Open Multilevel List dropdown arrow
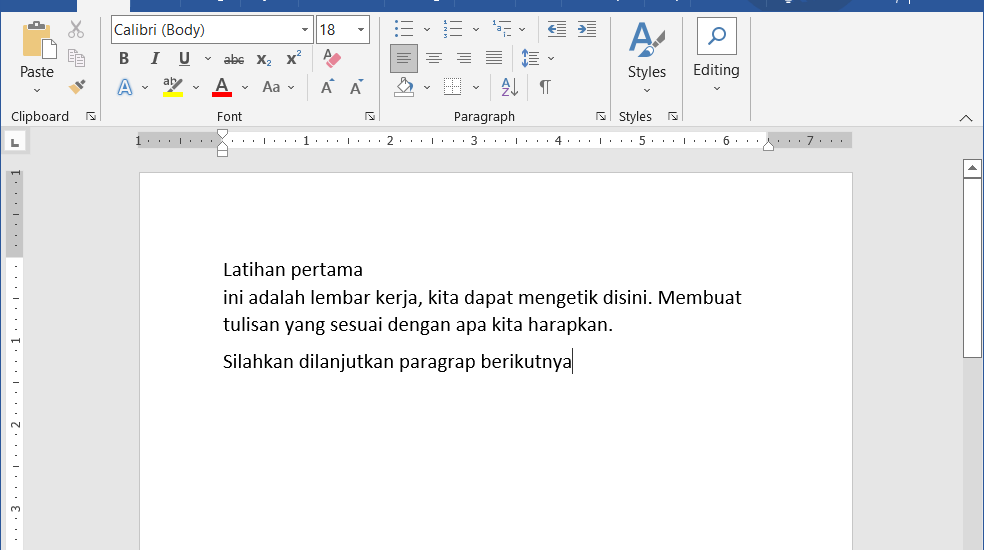The width and height of the screenshot is (984, 550). (522, 29)
